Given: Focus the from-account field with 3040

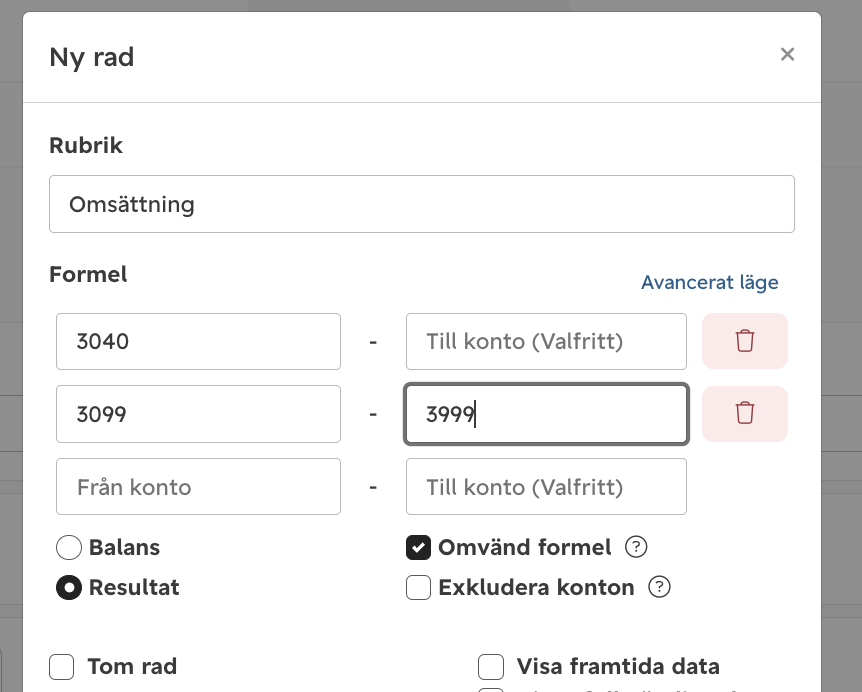Looking at the screenshot, I should tap(198, 341).
